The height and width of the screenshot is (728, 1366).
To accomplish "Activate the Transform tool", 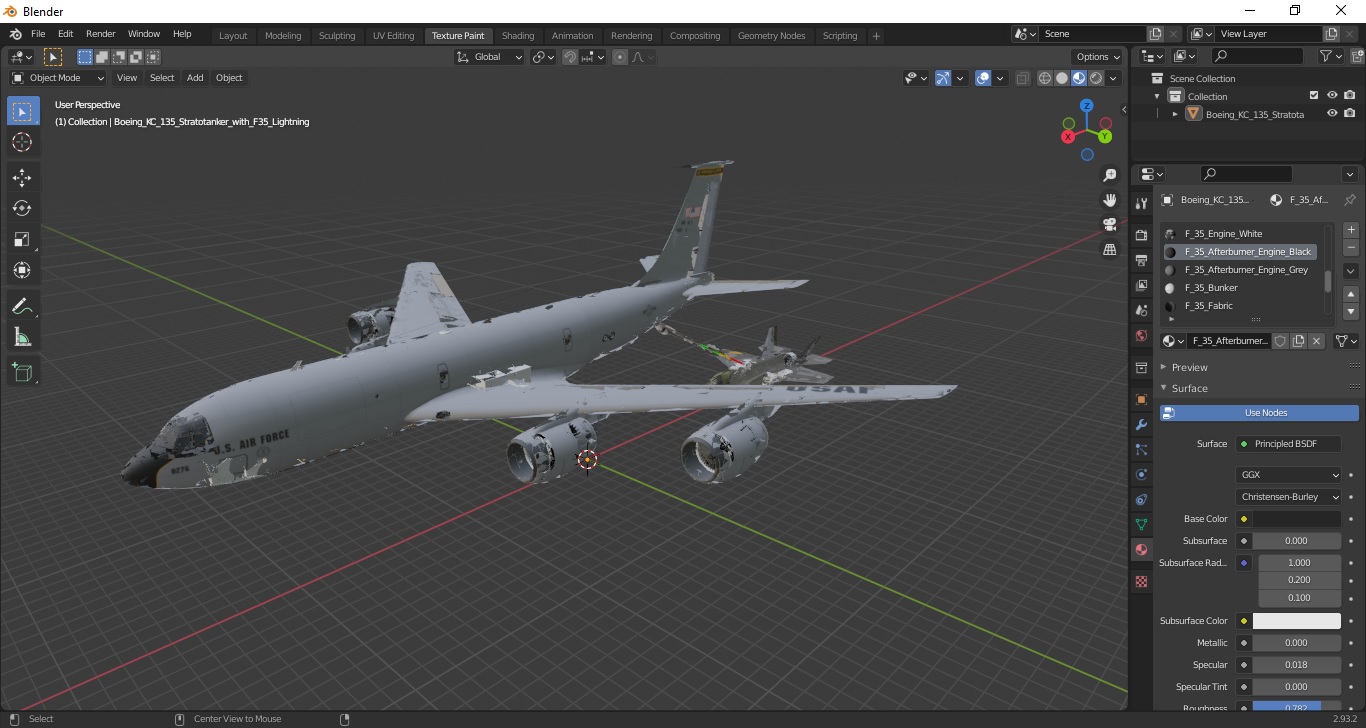I will [x=23, y=270].
